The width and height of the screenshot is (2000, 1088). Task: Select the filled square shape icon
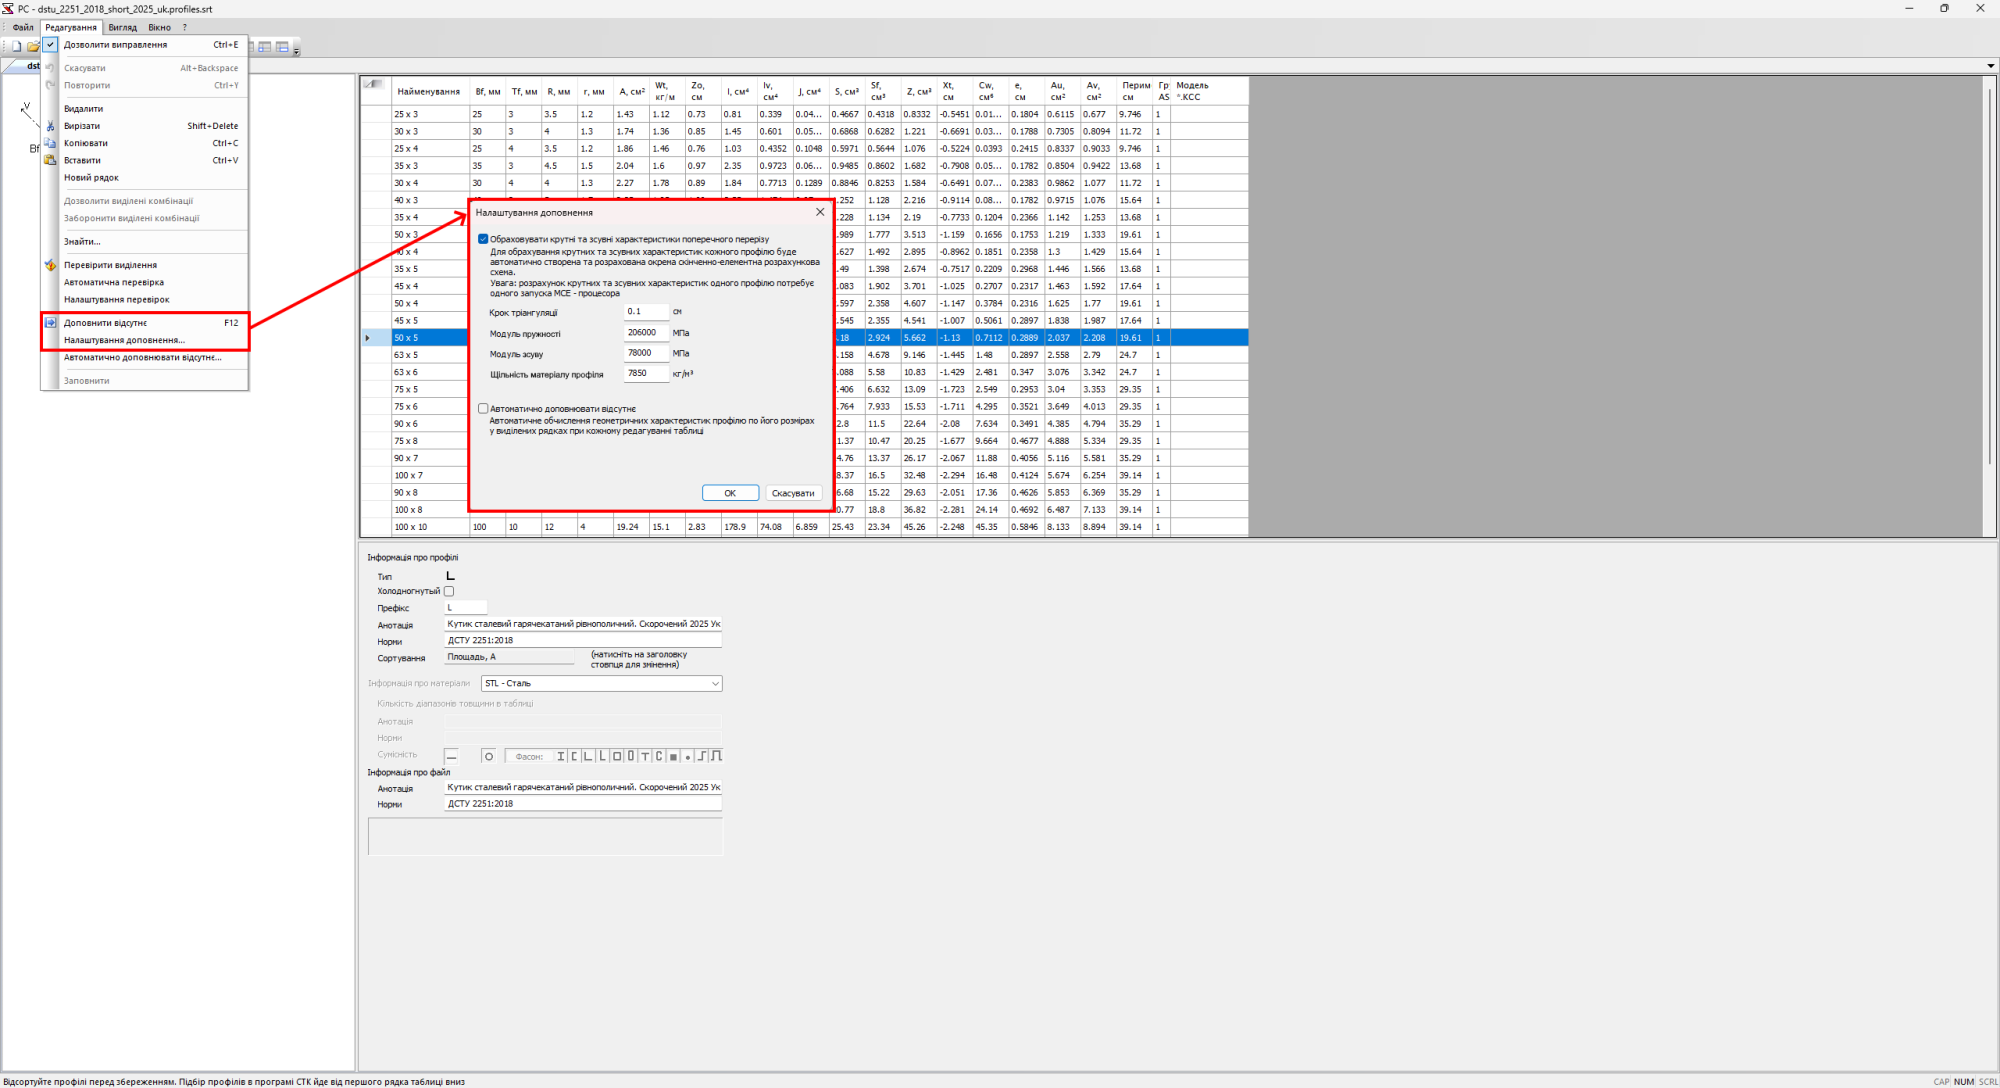click(x=673, y=756)
